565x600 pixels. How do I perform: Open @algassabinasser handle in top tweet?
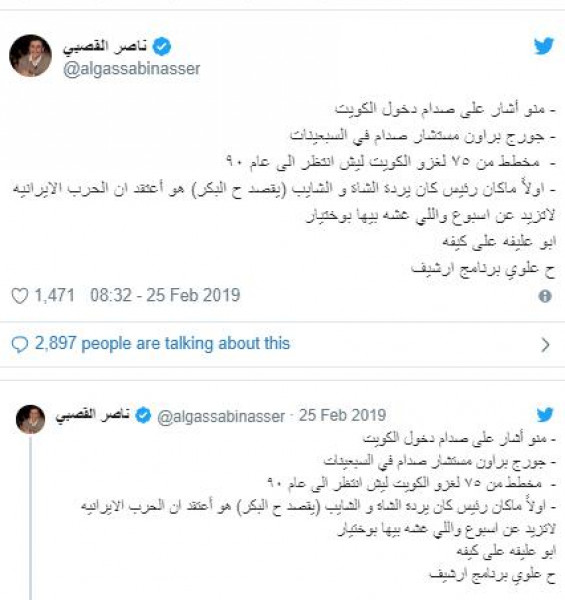coord(132,69)
